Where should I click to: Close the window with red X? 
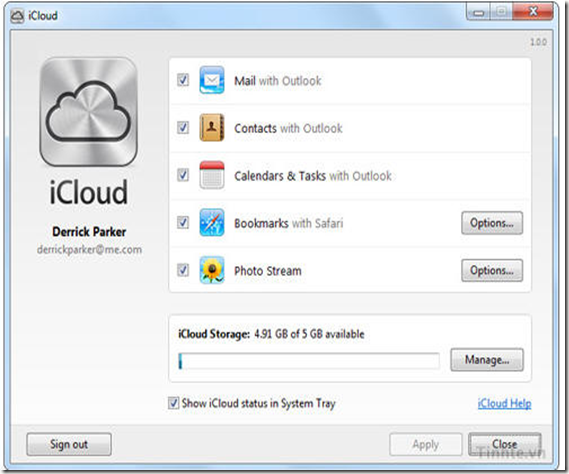533,12
